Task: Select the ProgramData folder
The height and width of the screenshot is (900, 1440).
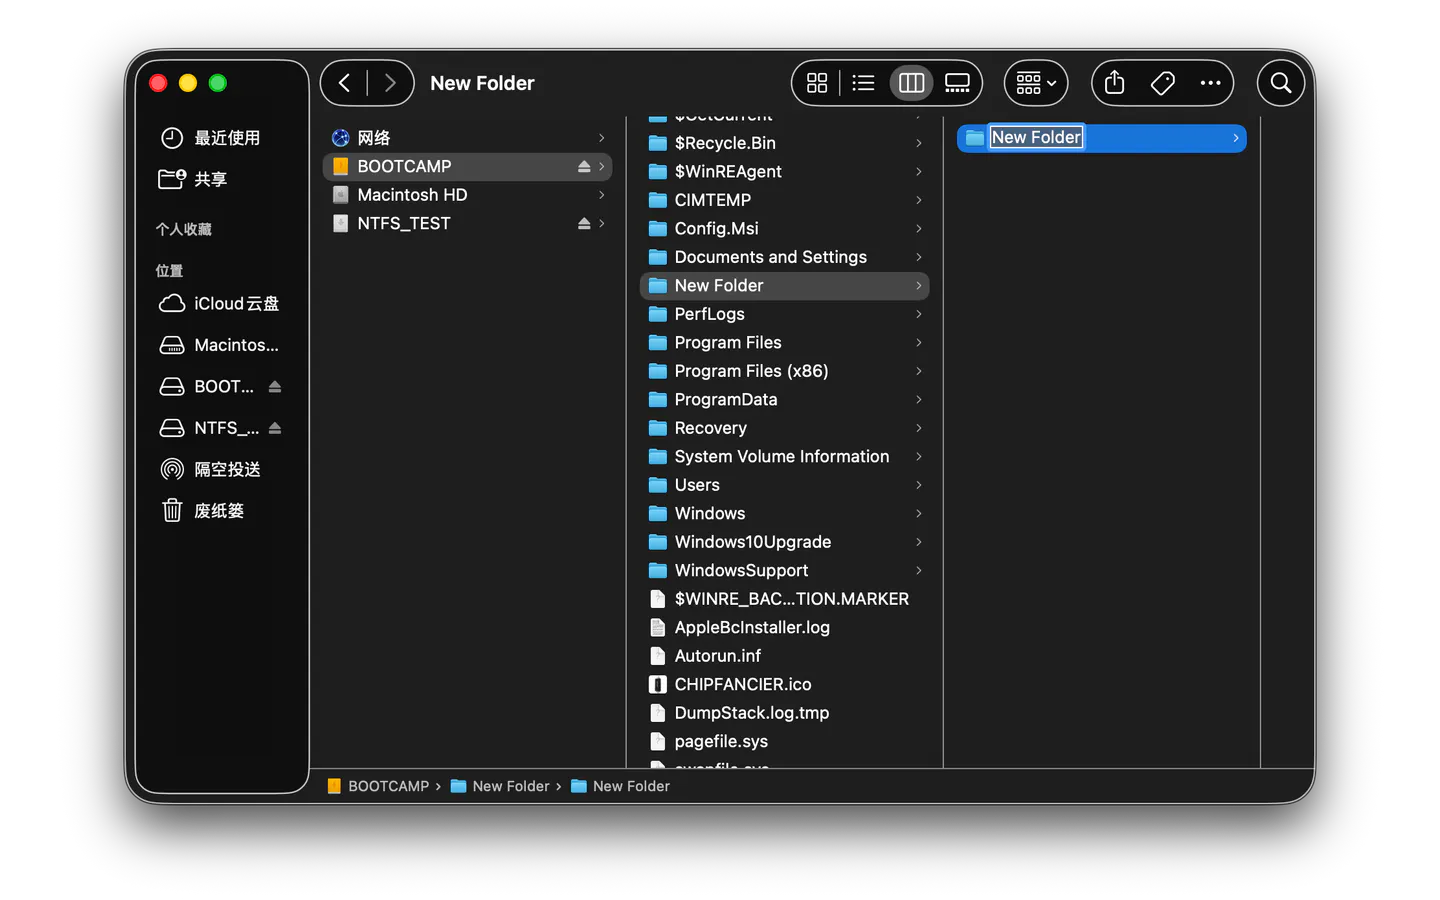Action: coord(784,399)
